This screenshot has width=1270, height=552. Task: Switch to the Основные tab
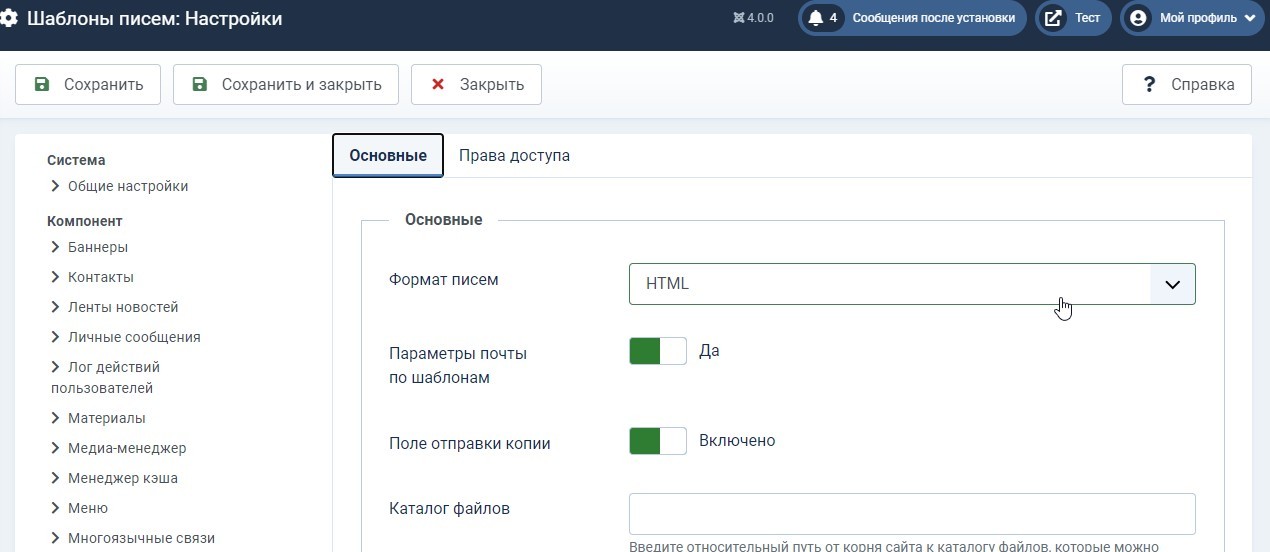388,155
